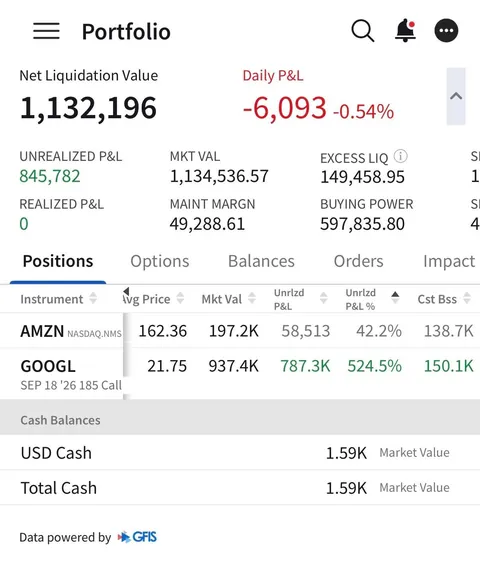This screenshot has width=480, height=573.
Task: Tap the Unrealized P&L value 845,782
Action: tap(50, 176)
